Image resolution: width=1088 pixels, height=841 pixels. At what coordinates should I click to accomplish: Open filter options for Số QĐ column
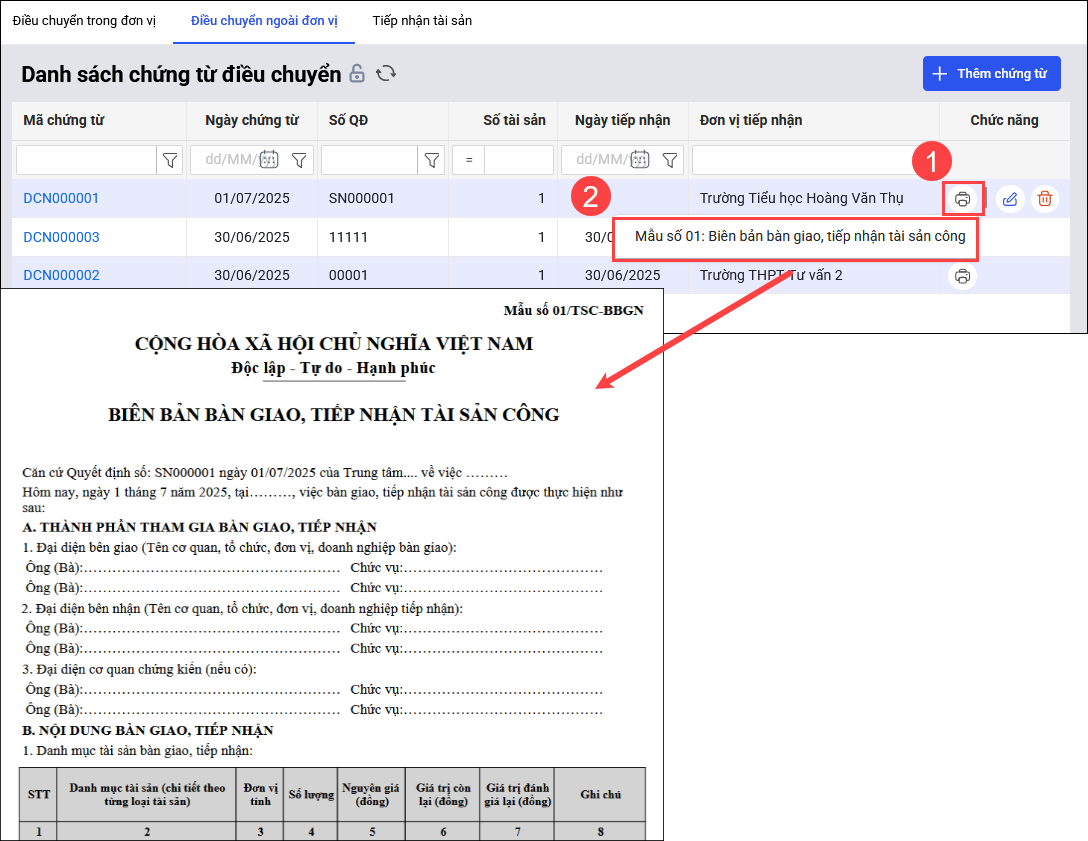click(432, 160)
